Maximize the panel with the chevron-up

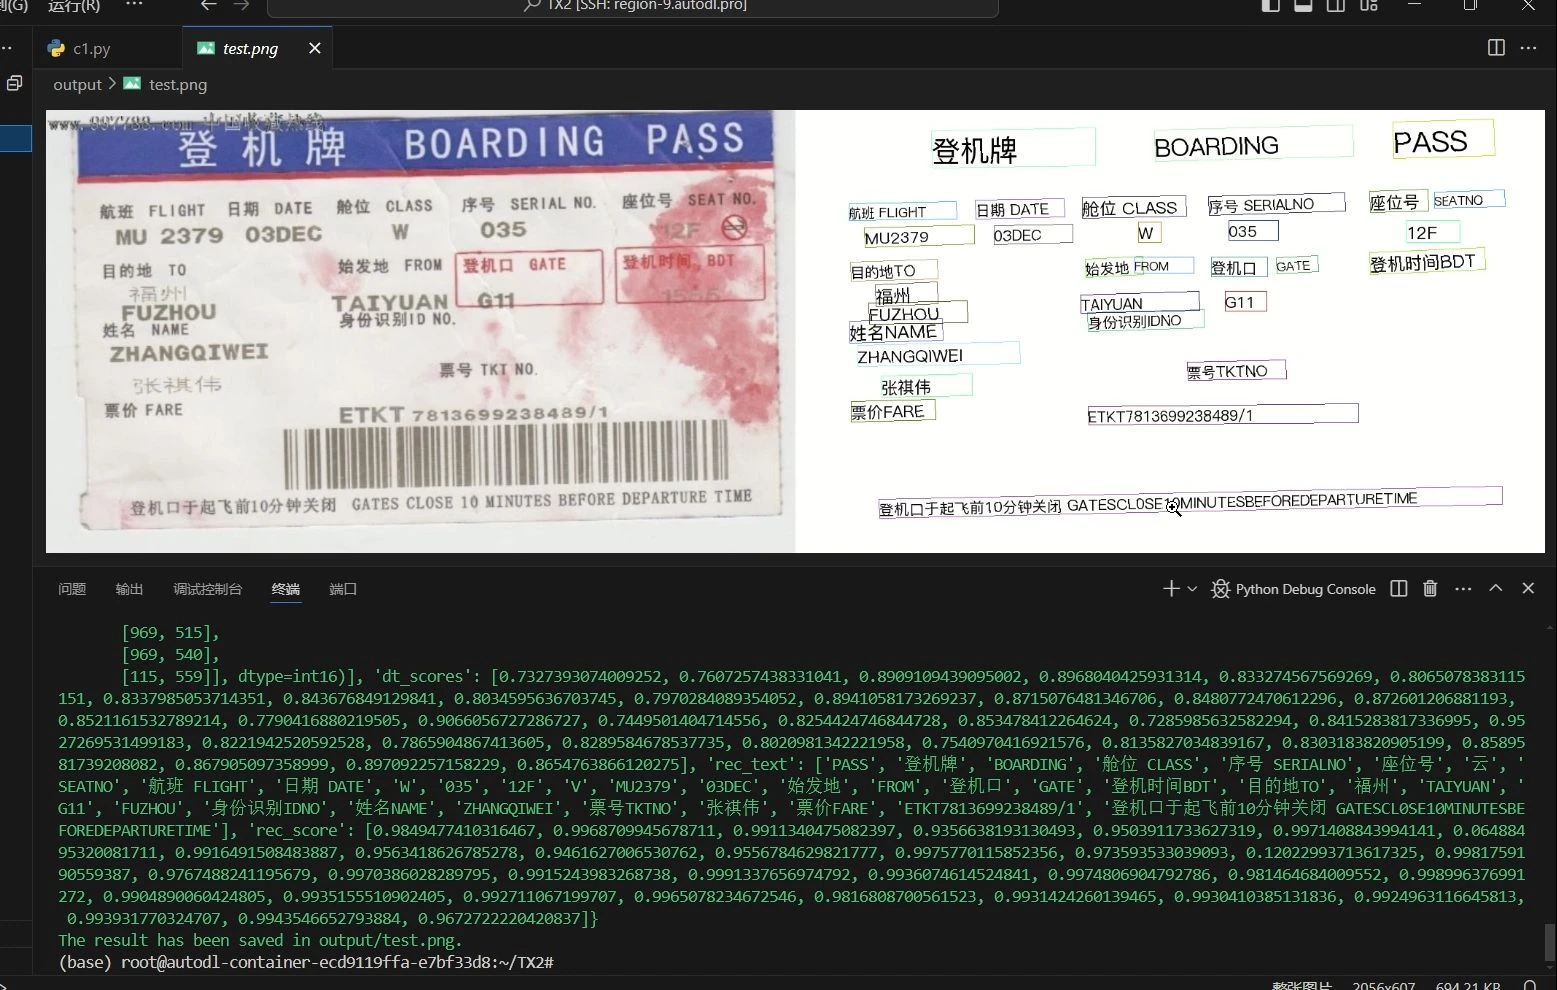coord(1496,588)
